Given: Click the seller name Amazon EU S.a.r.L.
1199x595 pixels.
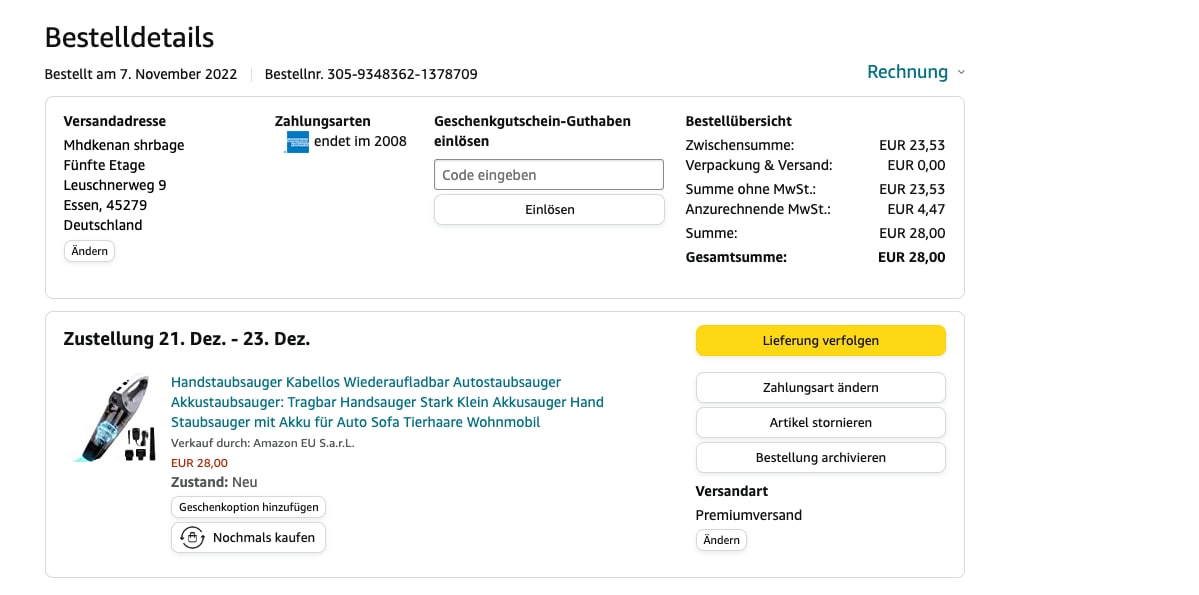Looking at the screenshot, I should [303, 443].
